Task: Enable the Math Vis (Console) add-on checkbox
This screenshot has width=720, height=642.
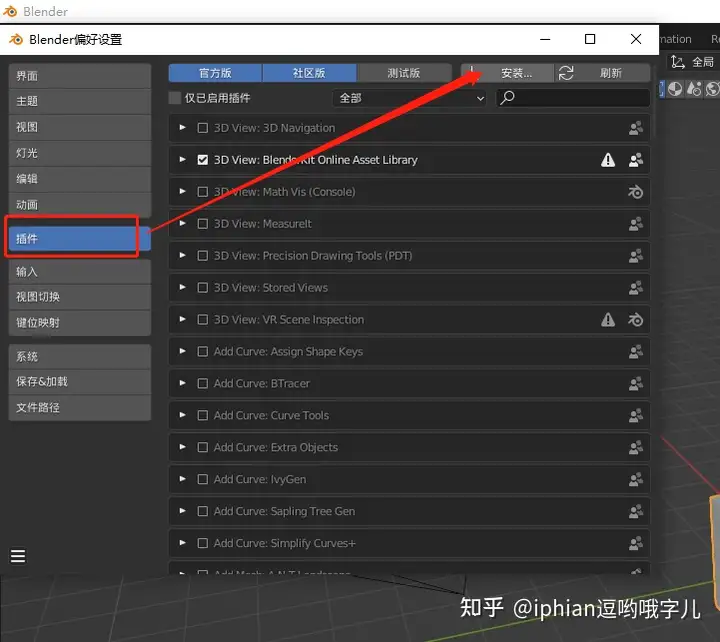Action: [x=202, y=192]
